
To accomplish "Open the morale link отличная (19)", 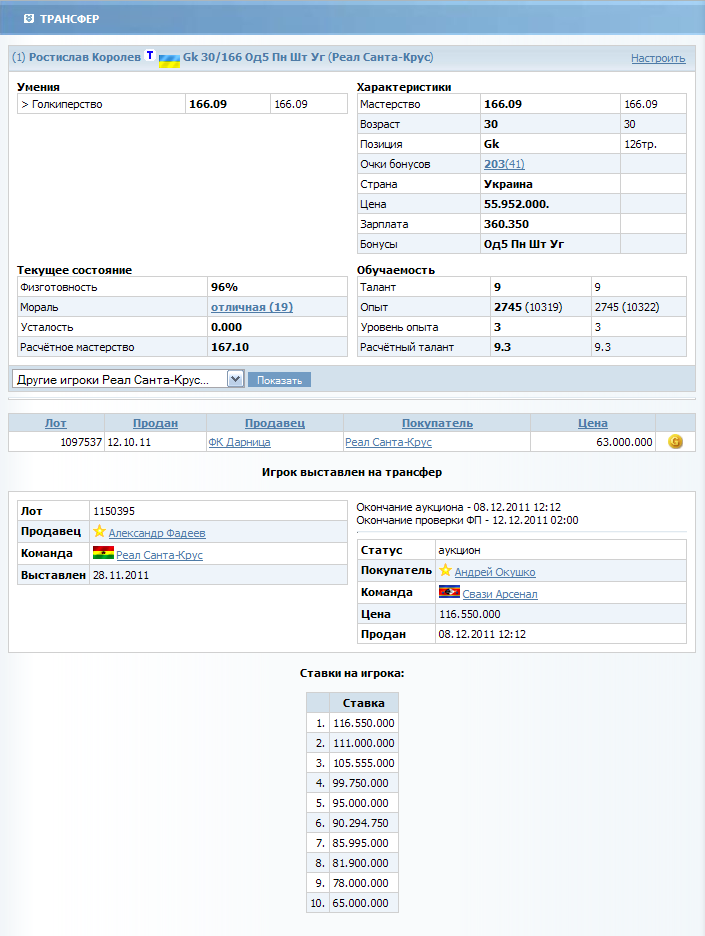I will point(251,307).
